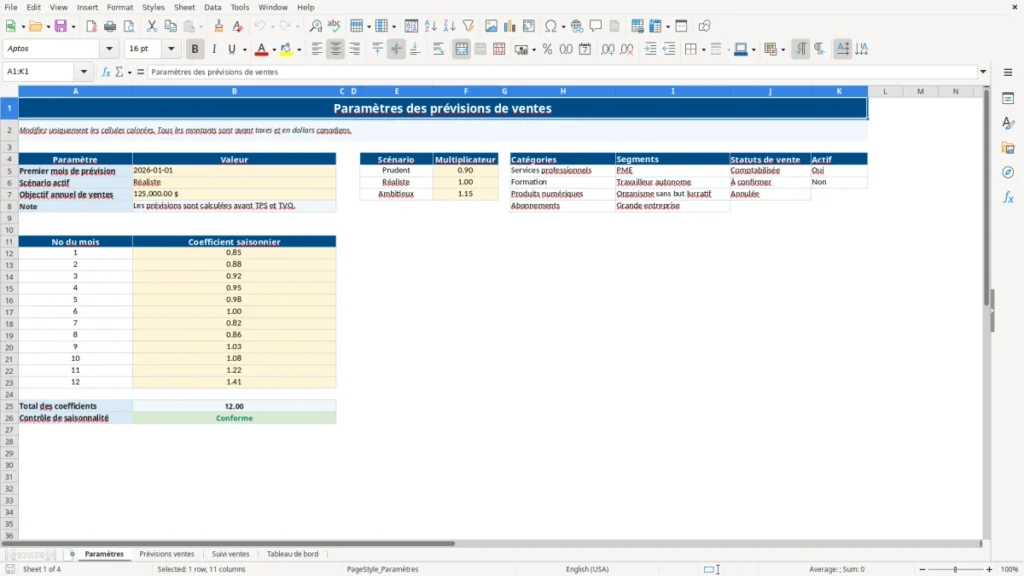This screenshot has width=1024, height=576.
Task: Click the Name Box field
Action: click(x=40, y=72)
